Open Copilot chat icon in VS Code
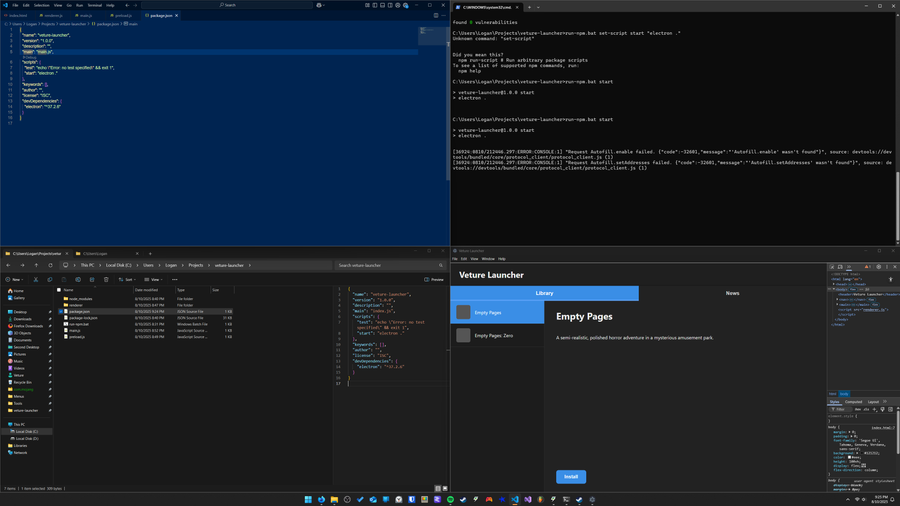The width and height of the screenshot is (900, 506). (319, 5)
